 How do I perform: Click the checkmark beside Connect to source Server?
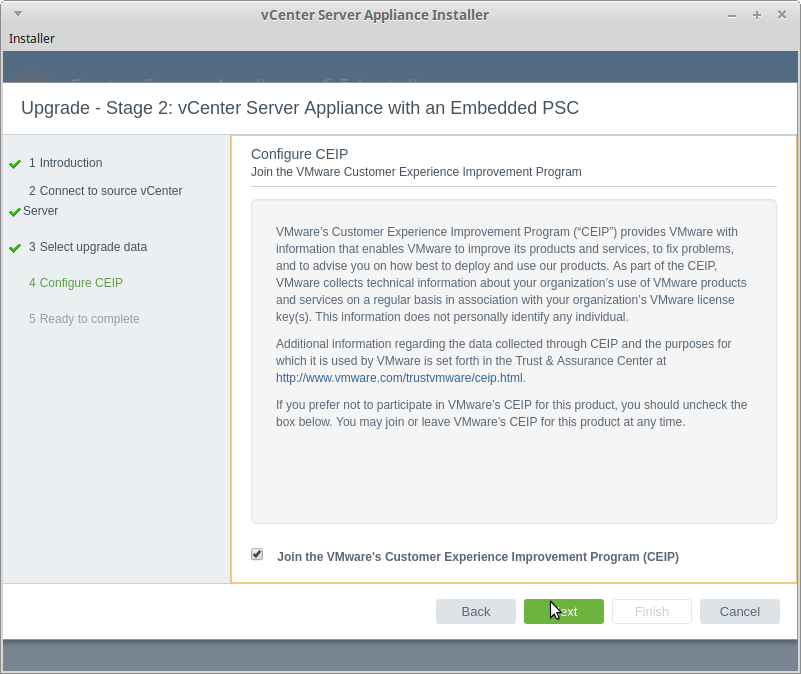tap(15, 212)
